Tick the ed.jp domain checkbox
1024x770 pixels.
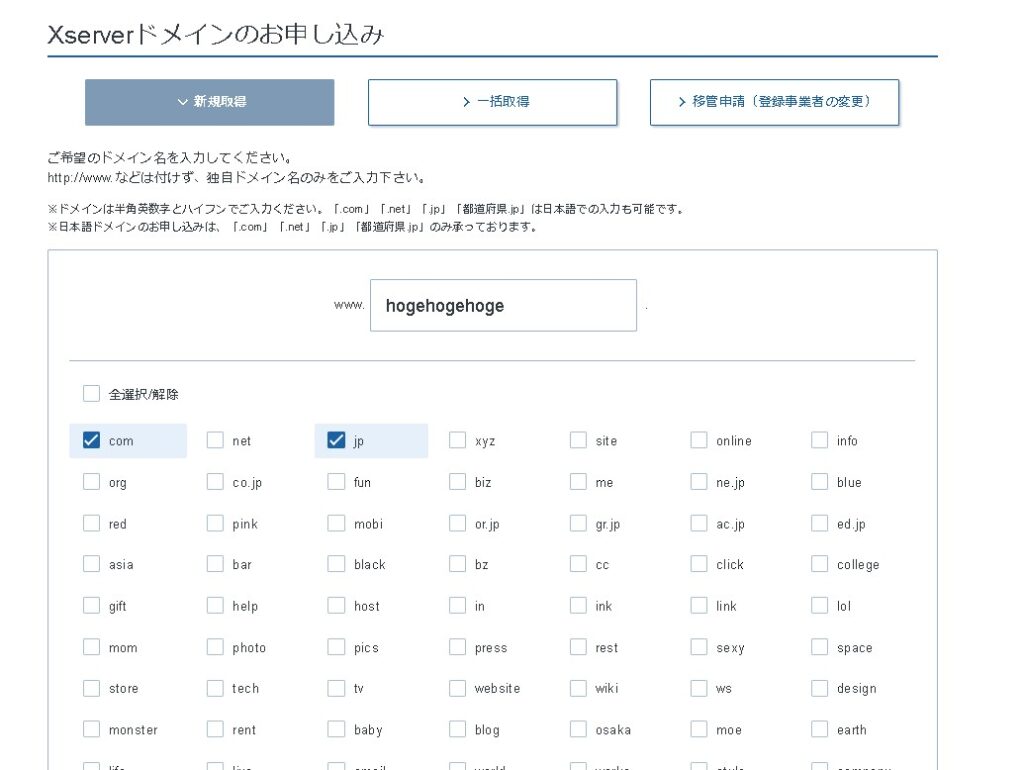click(820, 523)
